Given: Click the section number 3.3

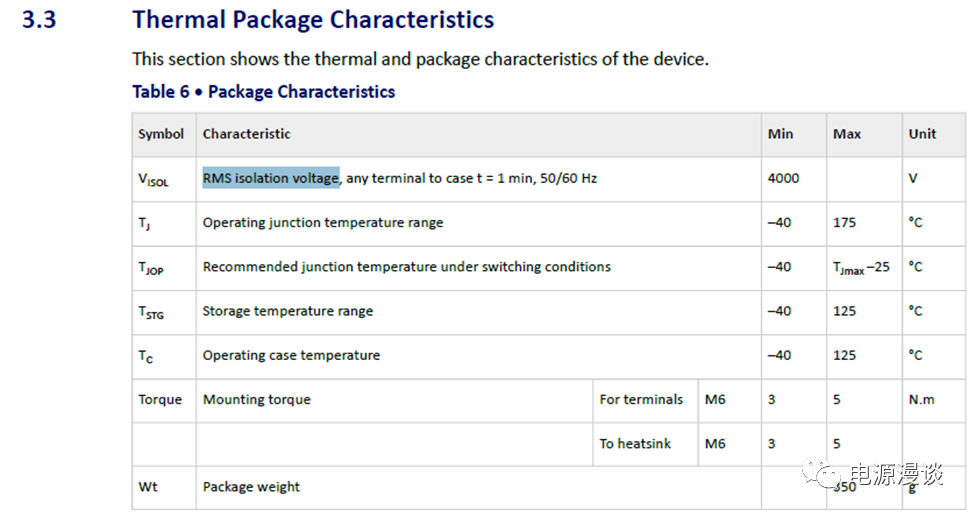Looking at the screenshot, I should 39,20.
